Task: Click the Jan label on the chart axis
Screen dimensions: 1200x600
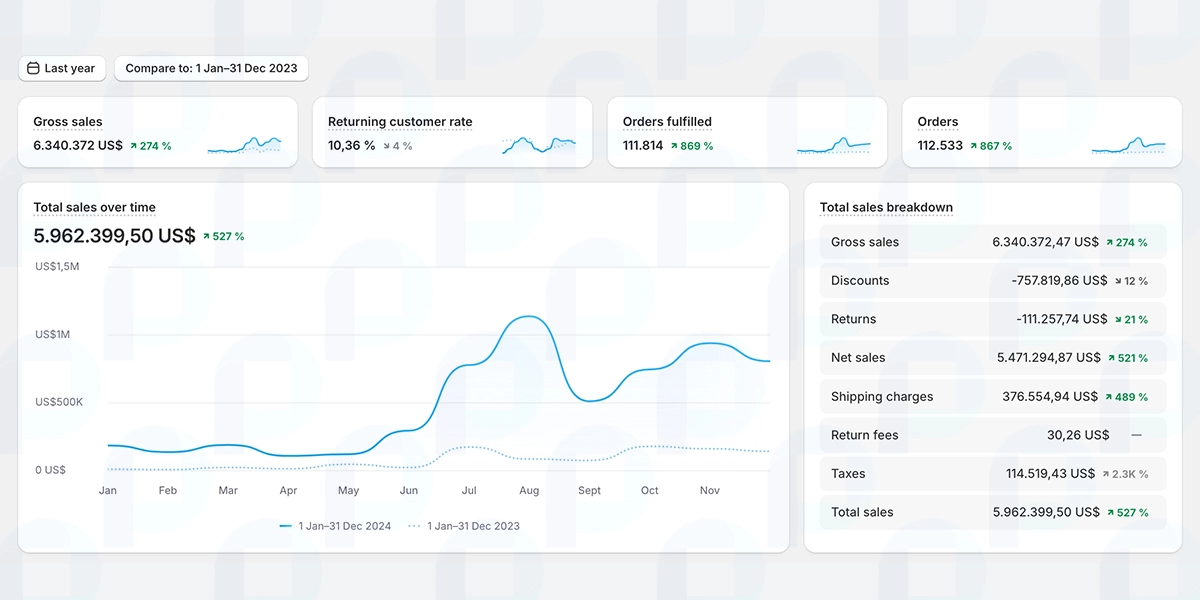Action: [x=108, y=491]
